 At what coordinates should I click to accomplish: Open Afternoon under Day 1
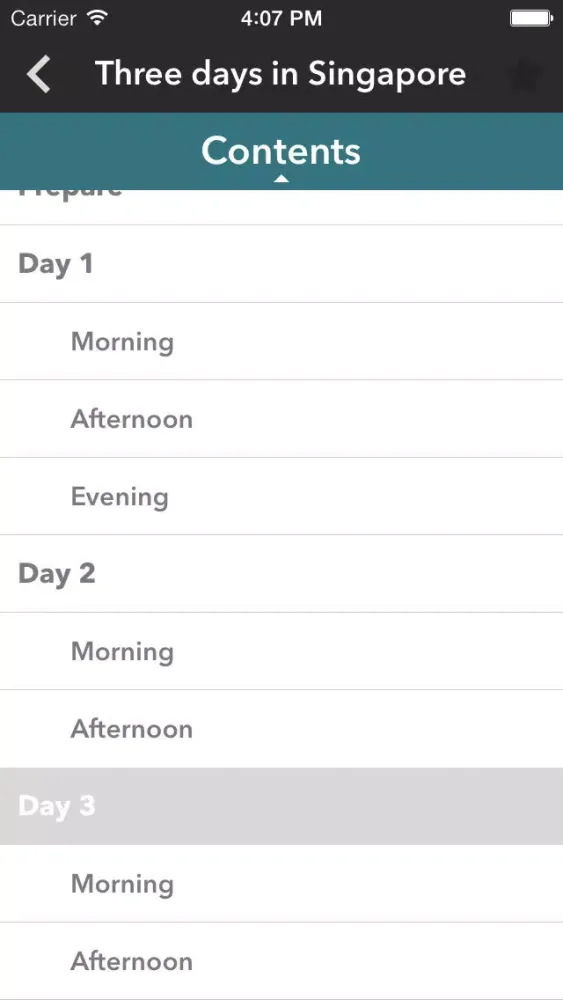[x=281, y=419]
